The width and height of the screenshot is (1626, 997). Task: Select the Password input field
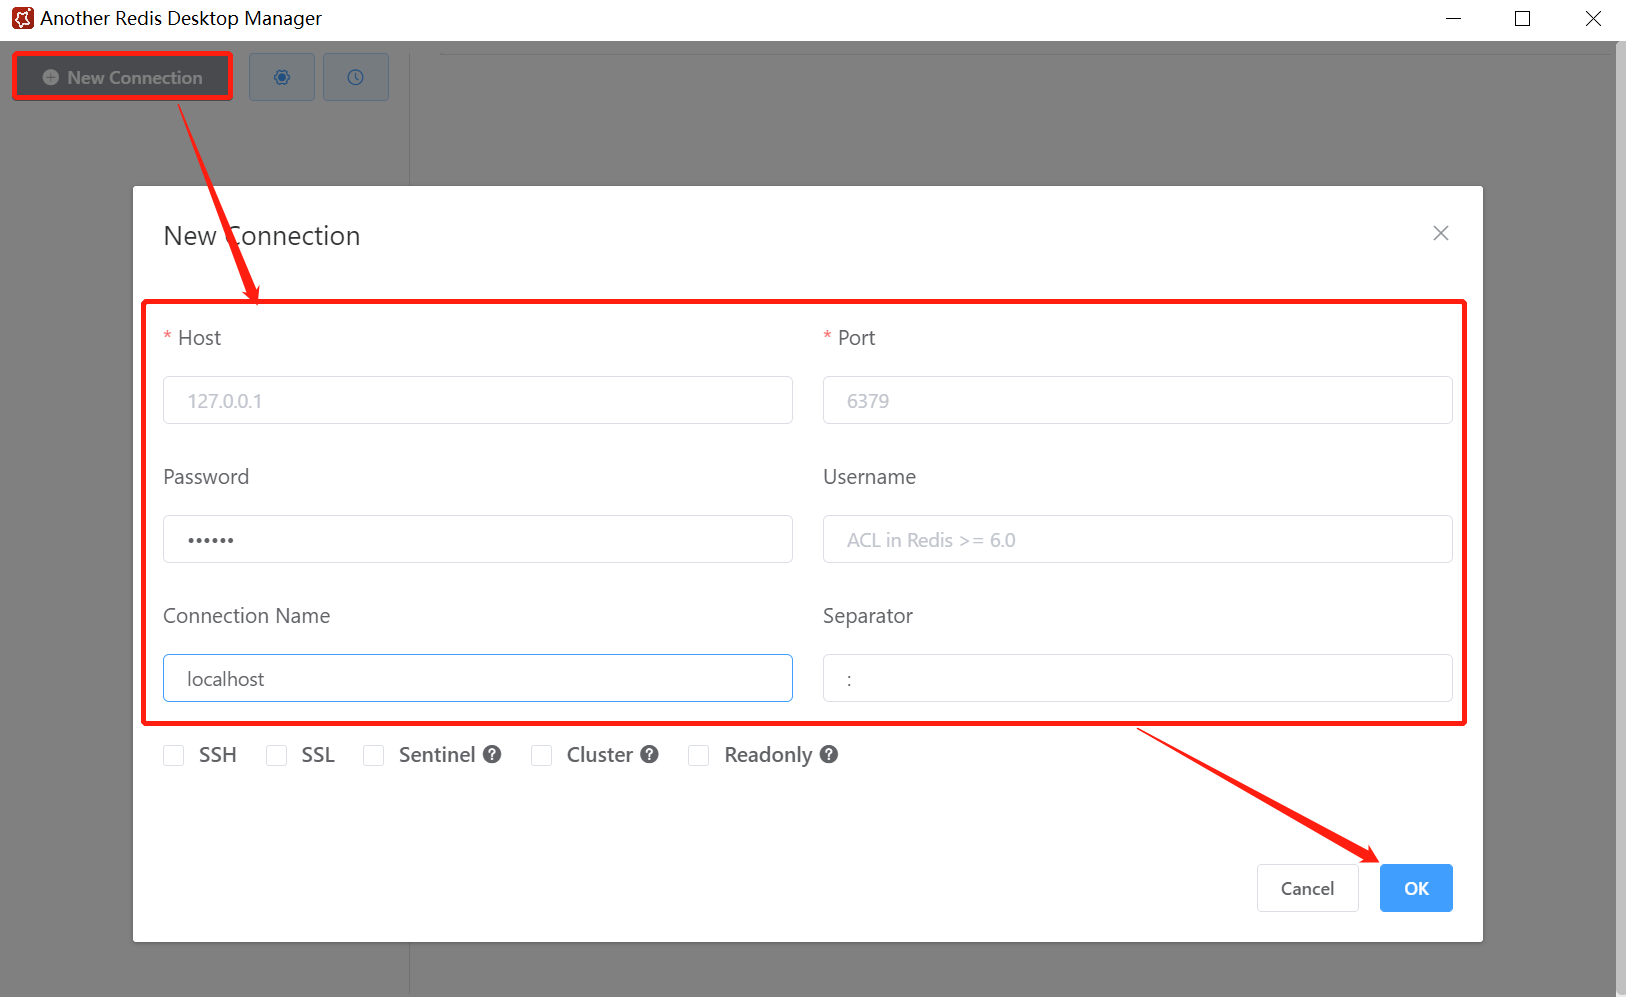pyautogui.click(x=478, y=539)
